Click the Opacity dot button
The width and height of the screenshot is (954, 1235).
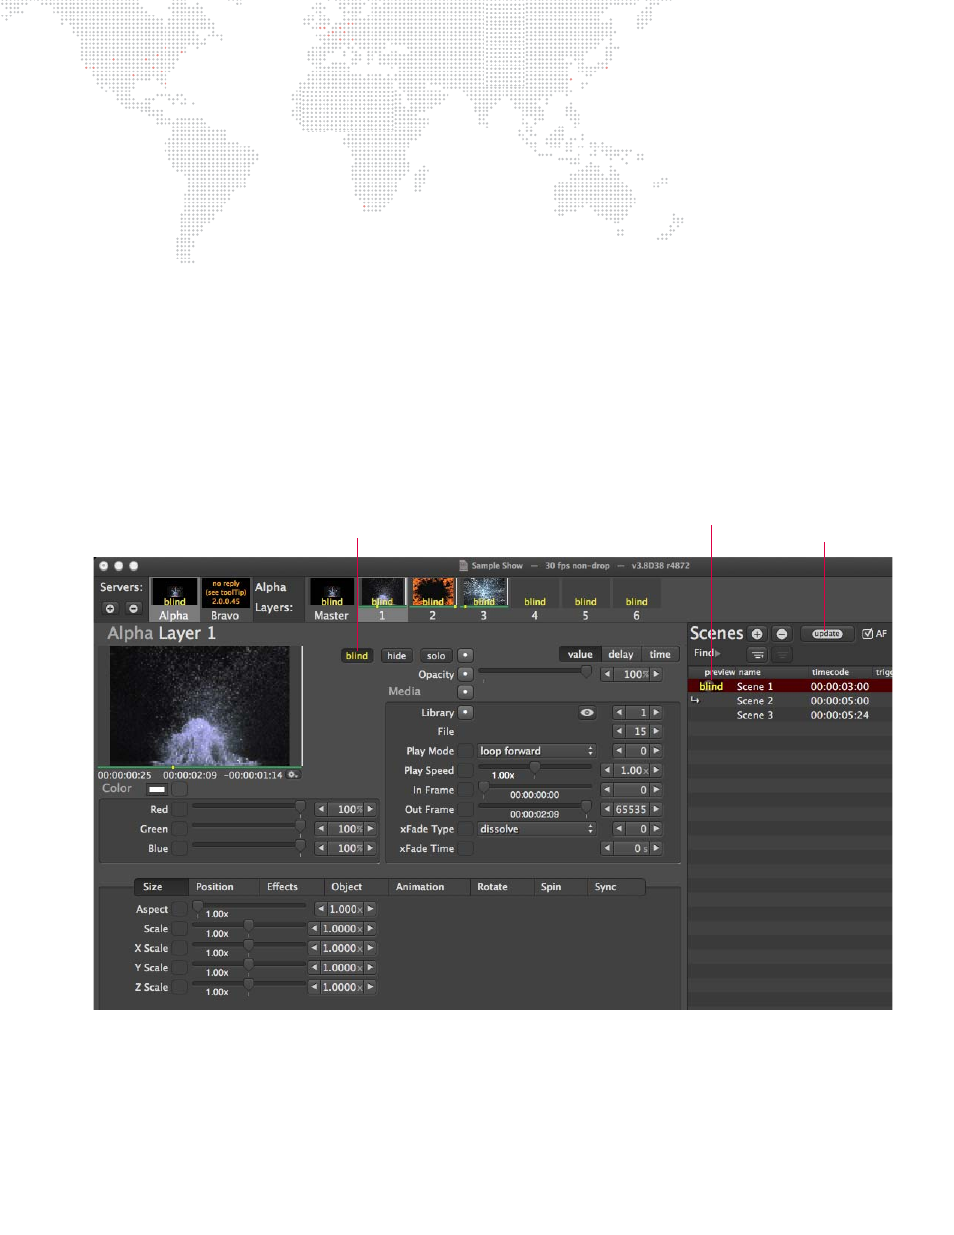(x=465, y=675)
